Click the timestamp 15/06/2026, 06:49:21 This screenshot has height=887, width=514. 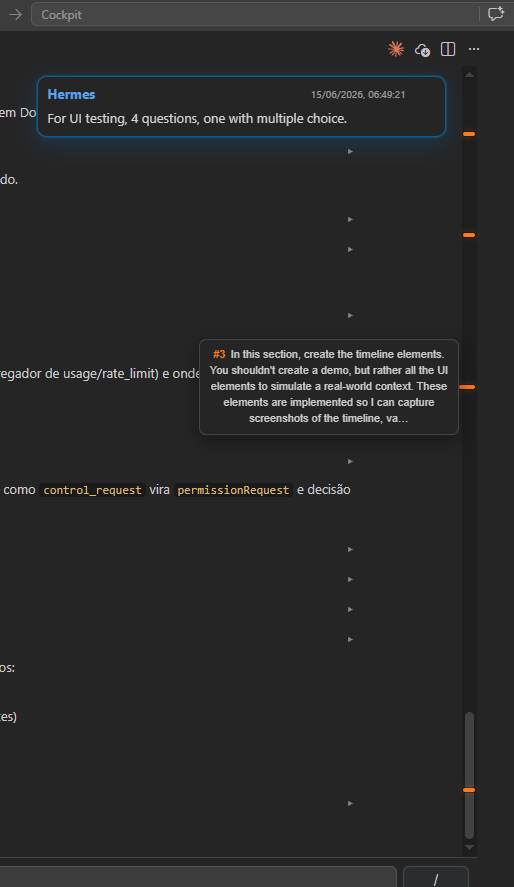[358, 94]
